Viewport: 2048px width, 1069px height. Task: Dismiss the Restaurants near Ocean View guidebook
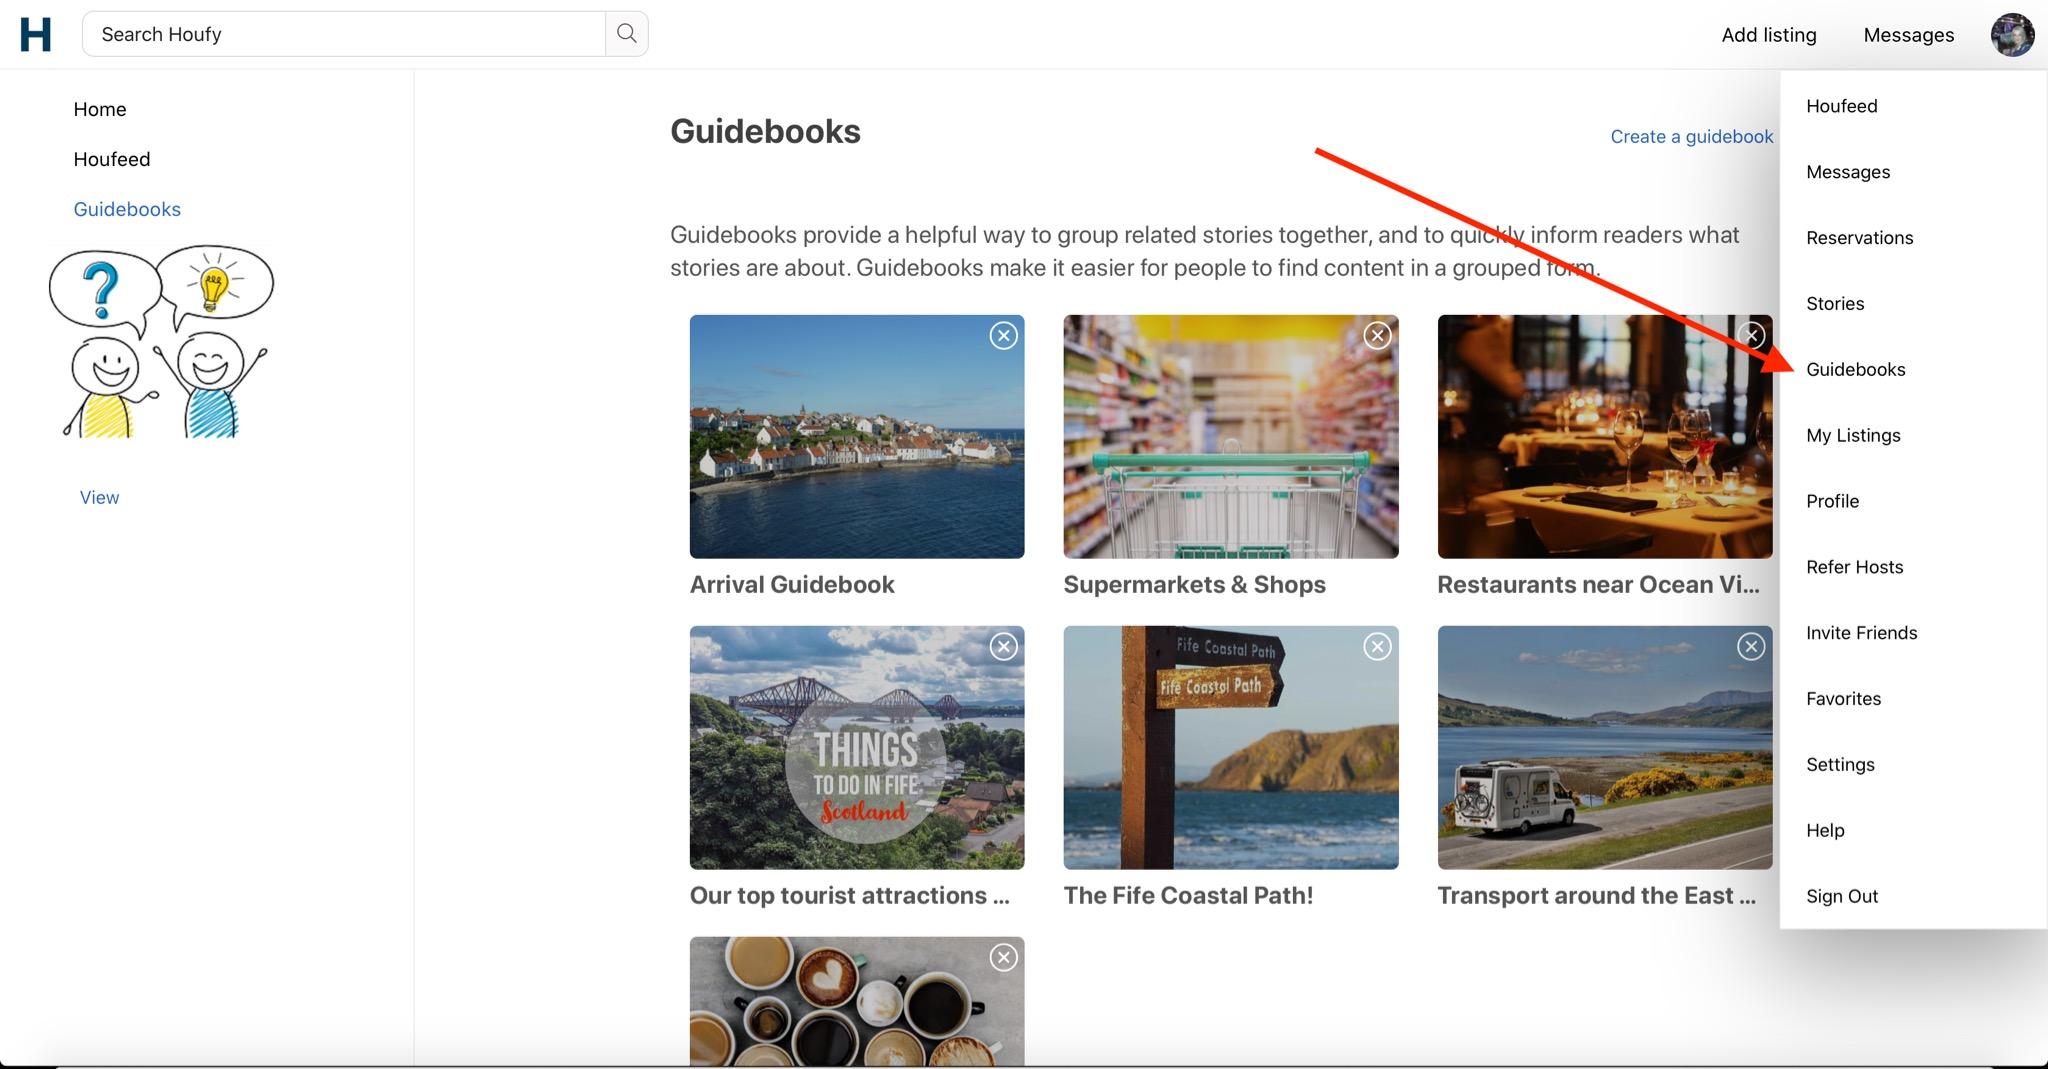click(x=1751, y=336)
